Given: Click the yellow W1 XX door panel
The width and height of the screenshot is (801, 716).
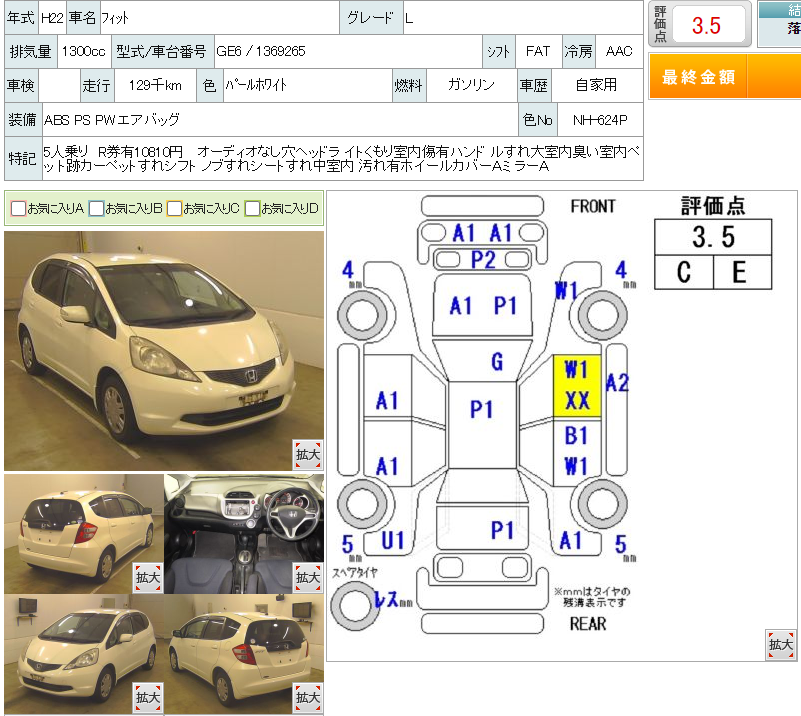Looking at the screenshot, I should [x=577, y=386].
